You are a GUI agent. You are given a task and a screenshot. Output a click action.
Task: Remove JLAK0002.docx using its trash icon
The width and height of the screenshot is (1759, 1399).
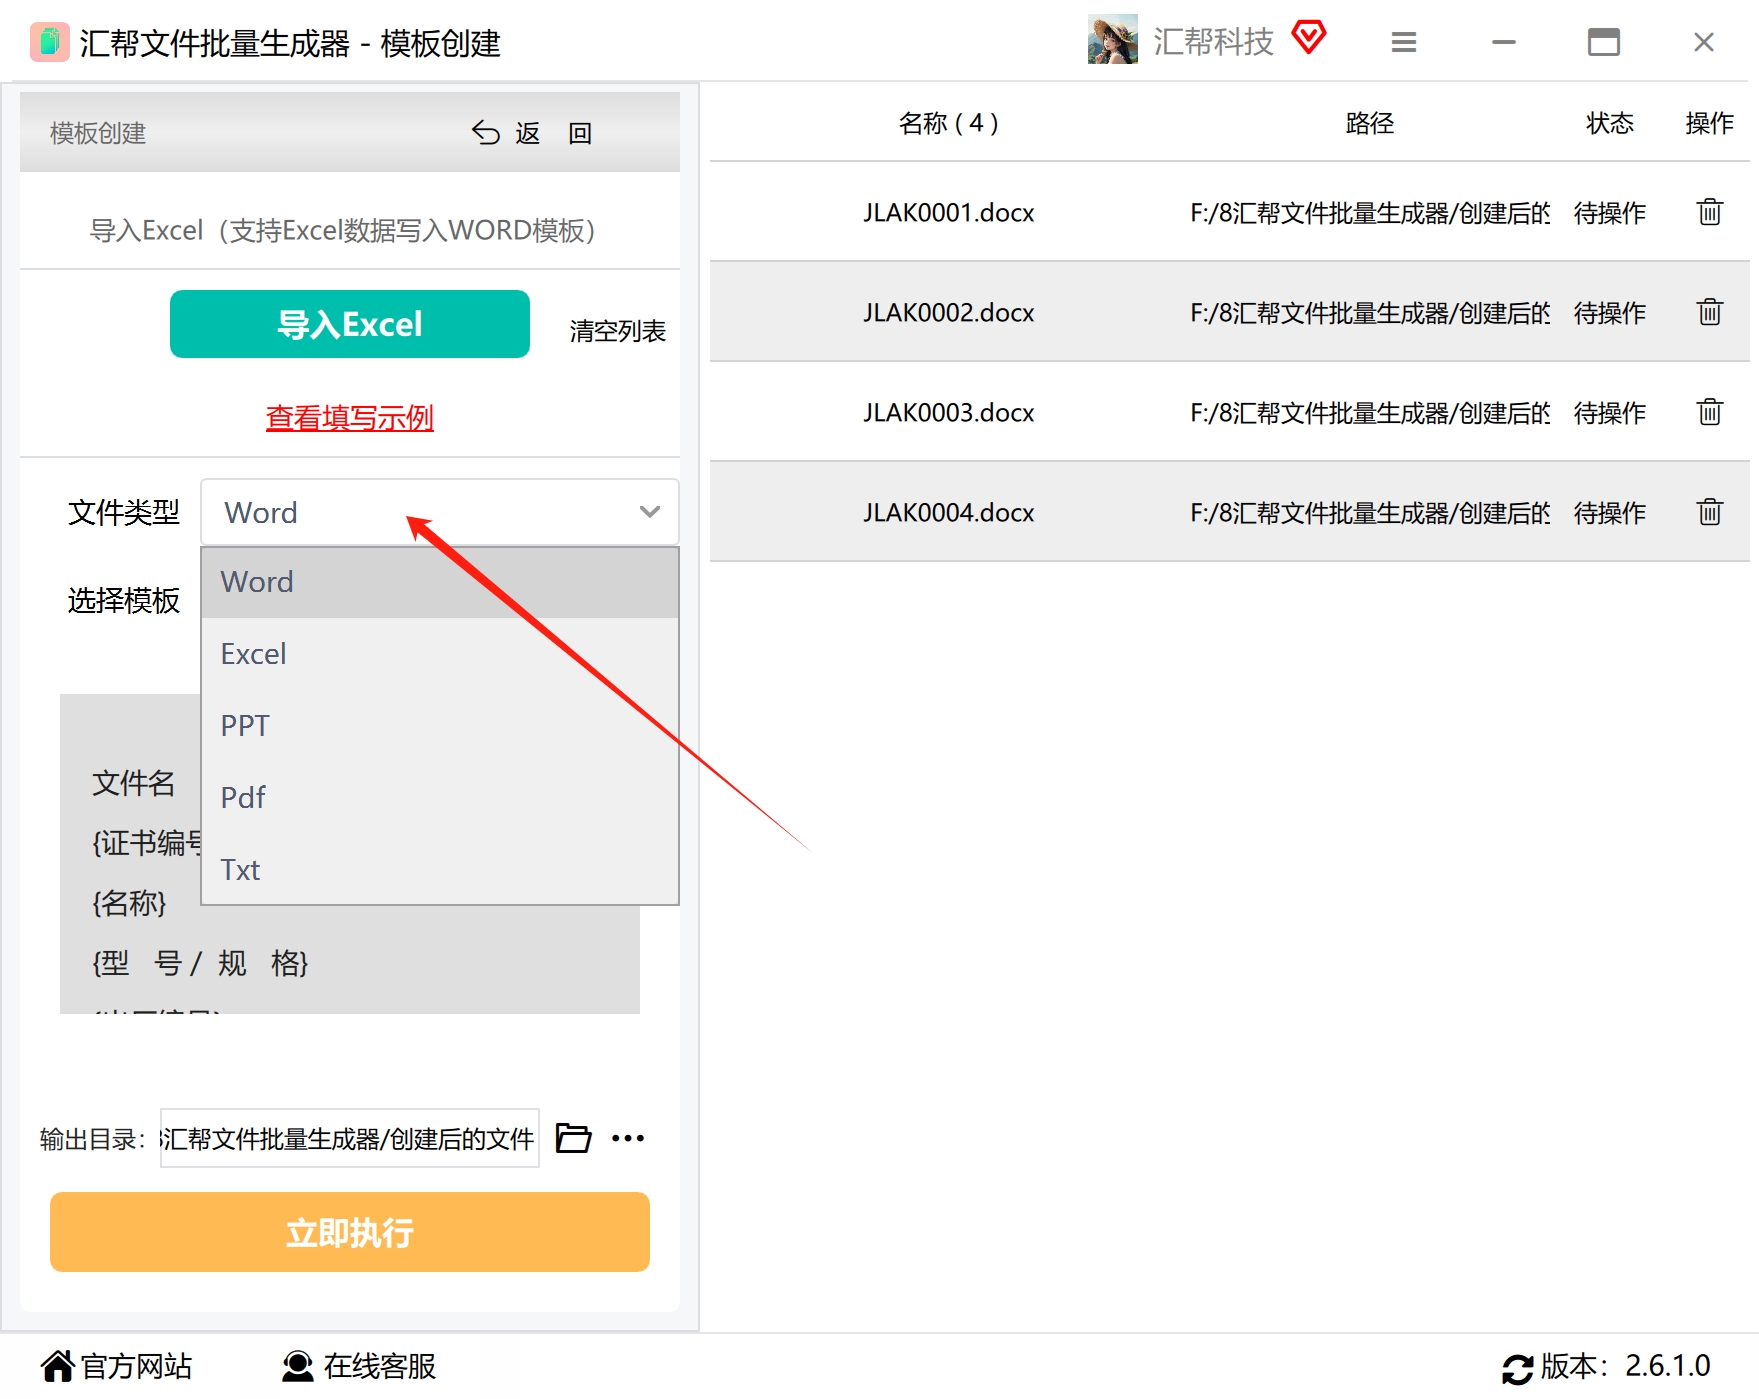[1709, 312]
